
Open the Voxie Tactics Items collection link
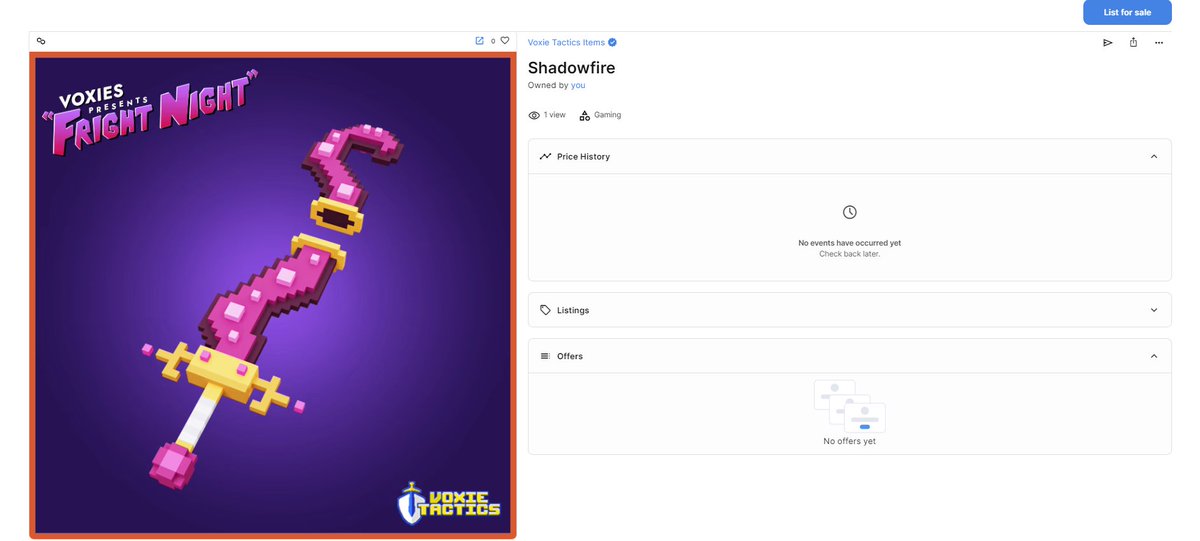[566, 42]
